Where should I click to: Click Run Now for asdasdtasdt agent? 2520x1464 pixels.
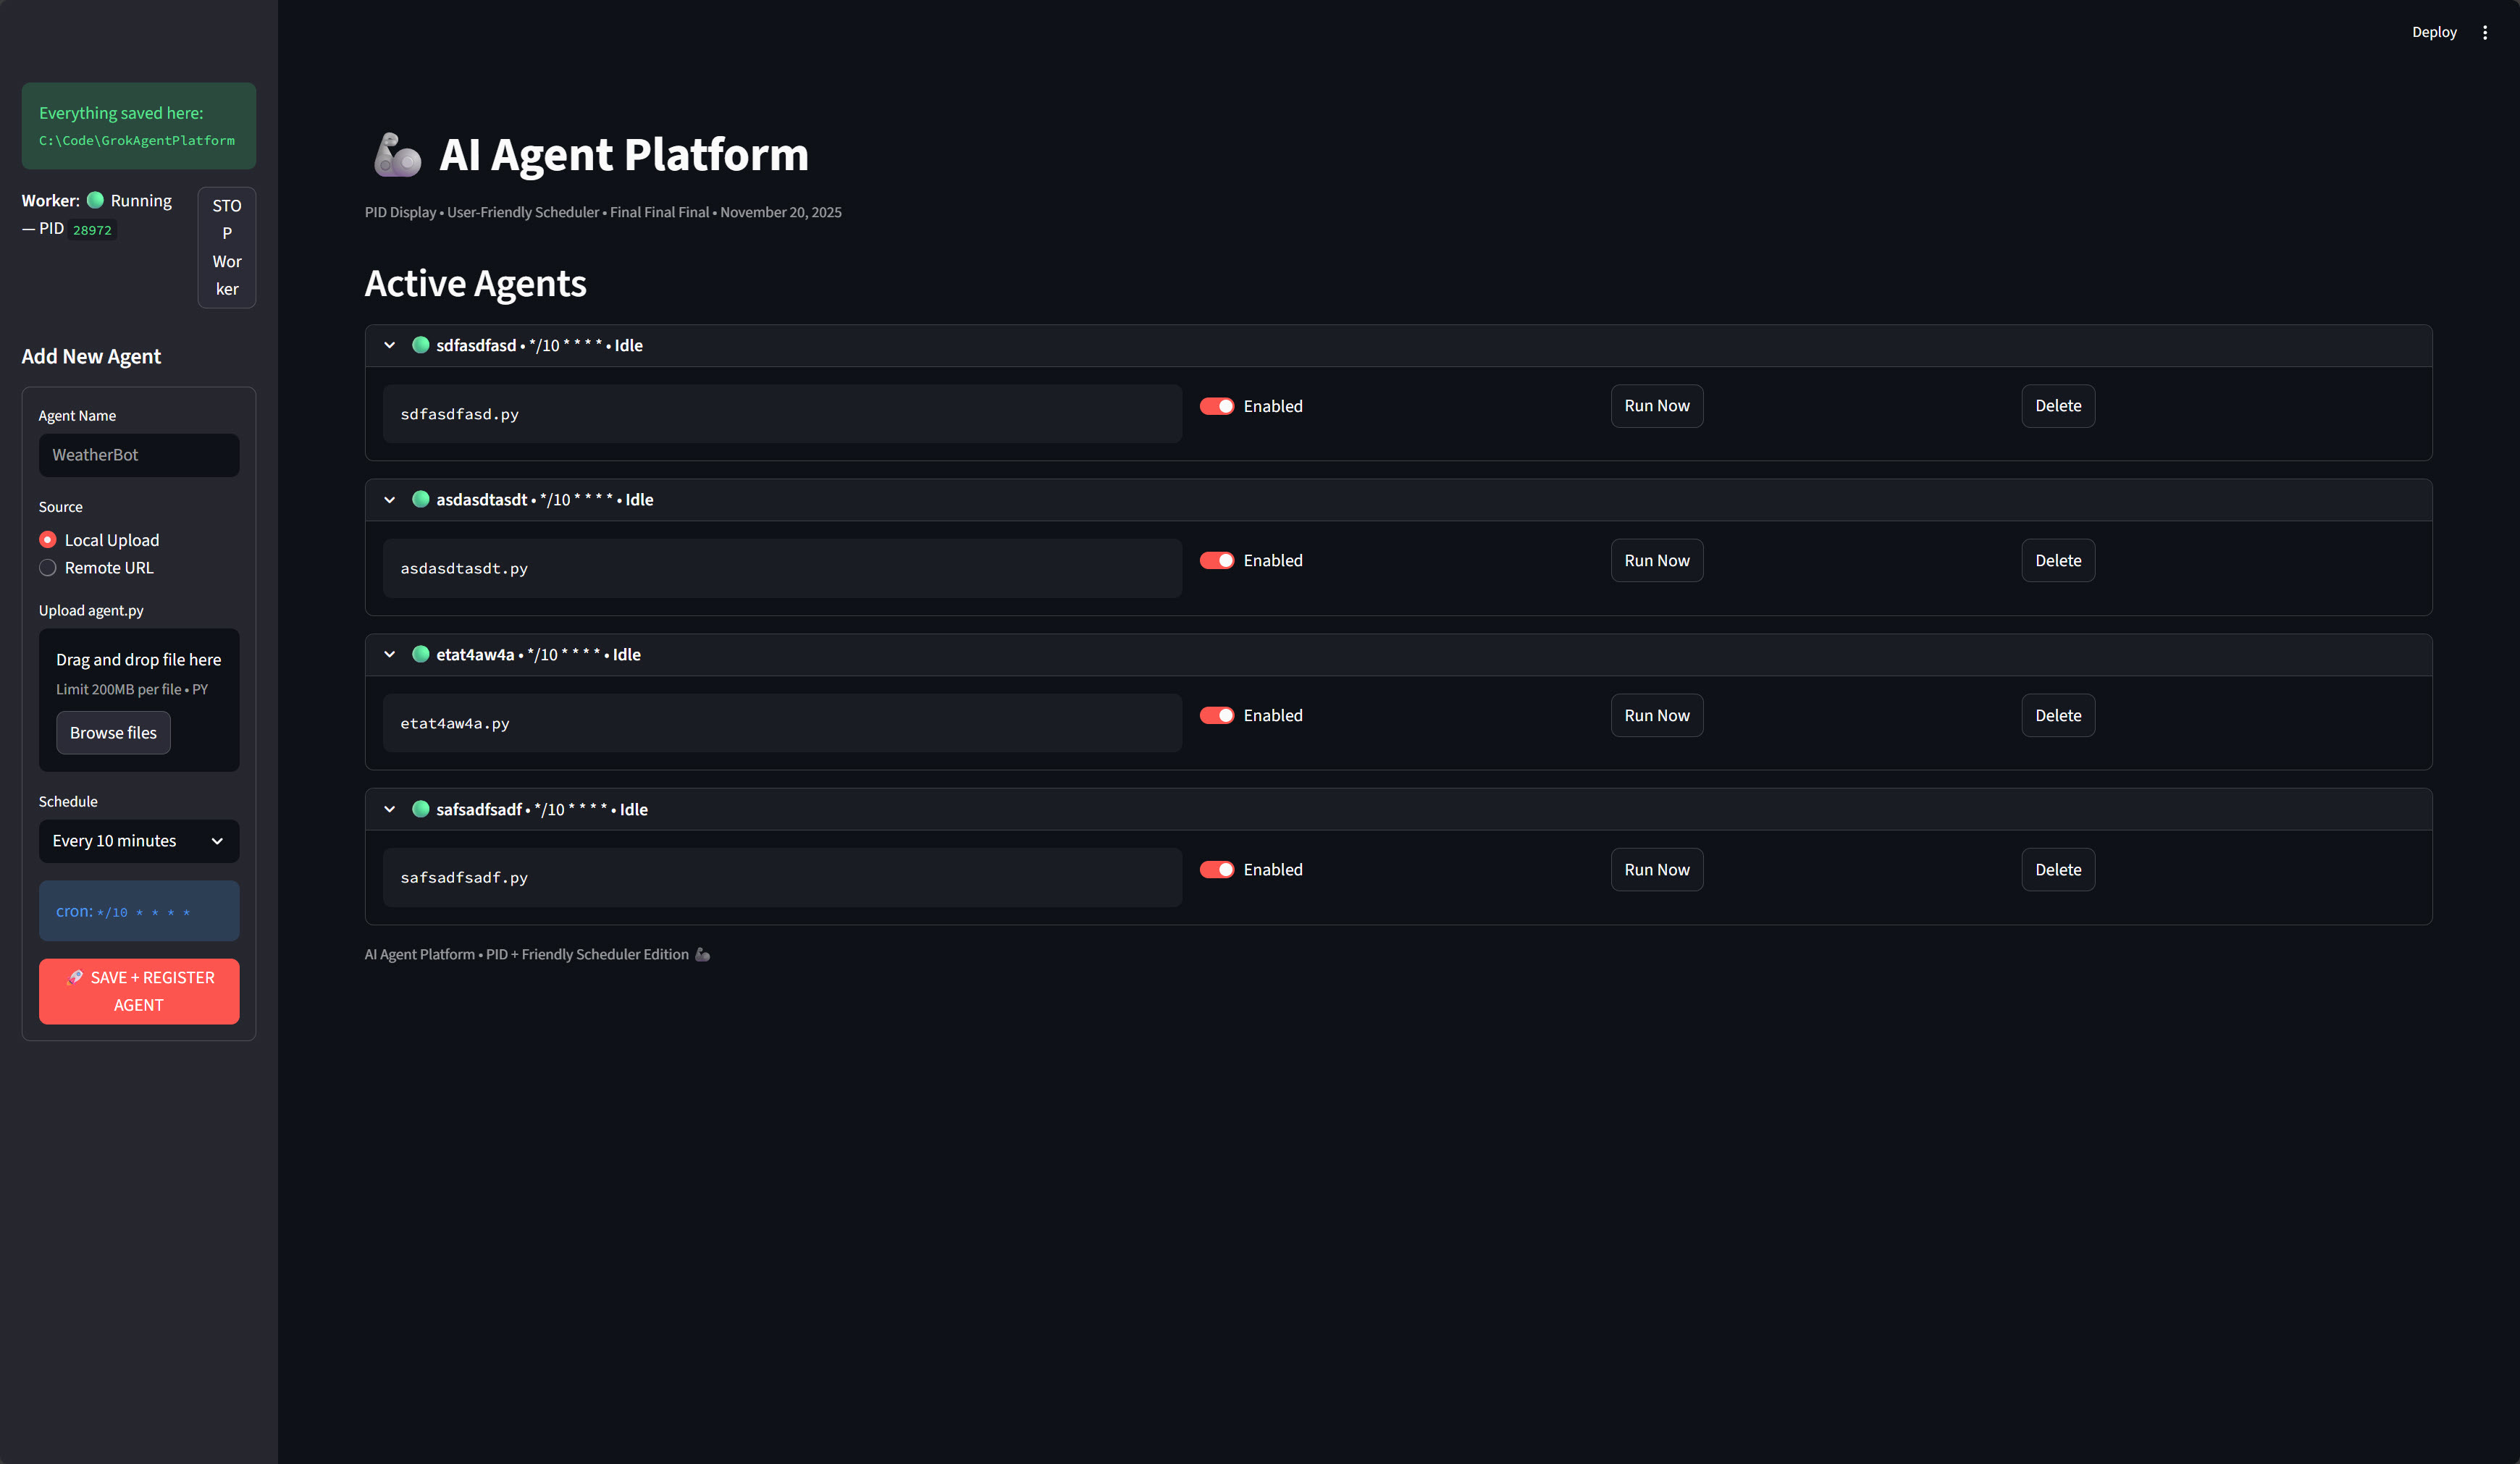pos(1656,560)
